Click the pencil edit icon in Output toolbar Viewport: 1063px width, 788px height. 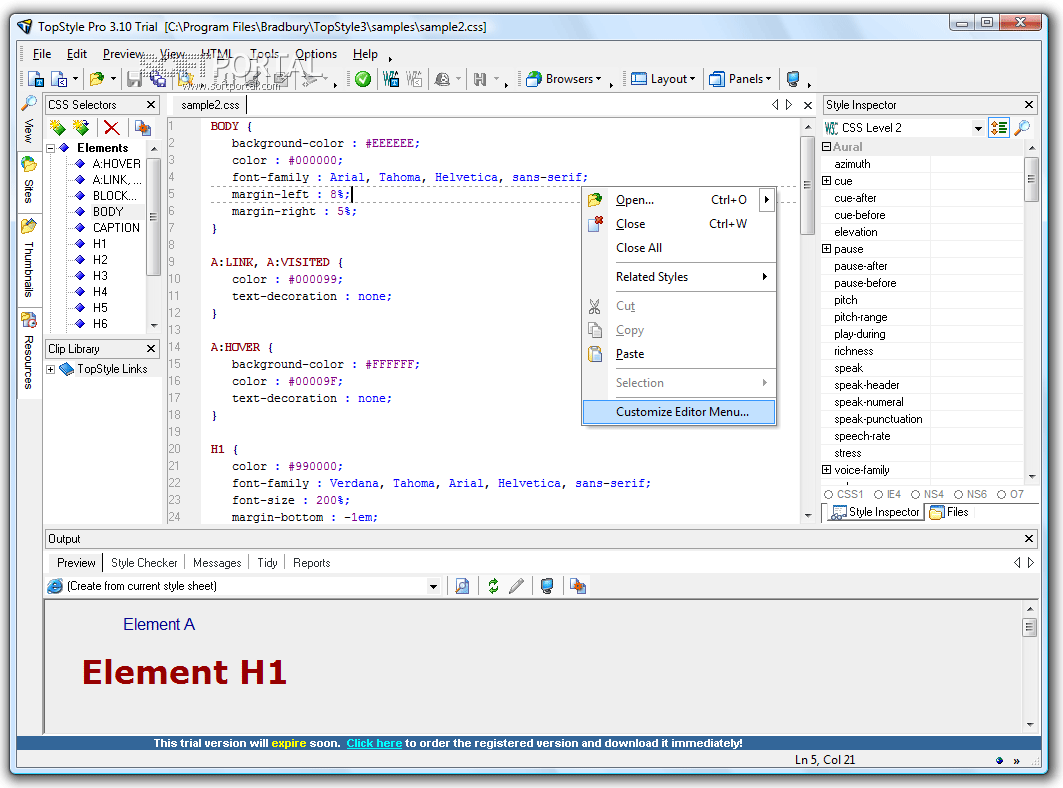[517, 586]
